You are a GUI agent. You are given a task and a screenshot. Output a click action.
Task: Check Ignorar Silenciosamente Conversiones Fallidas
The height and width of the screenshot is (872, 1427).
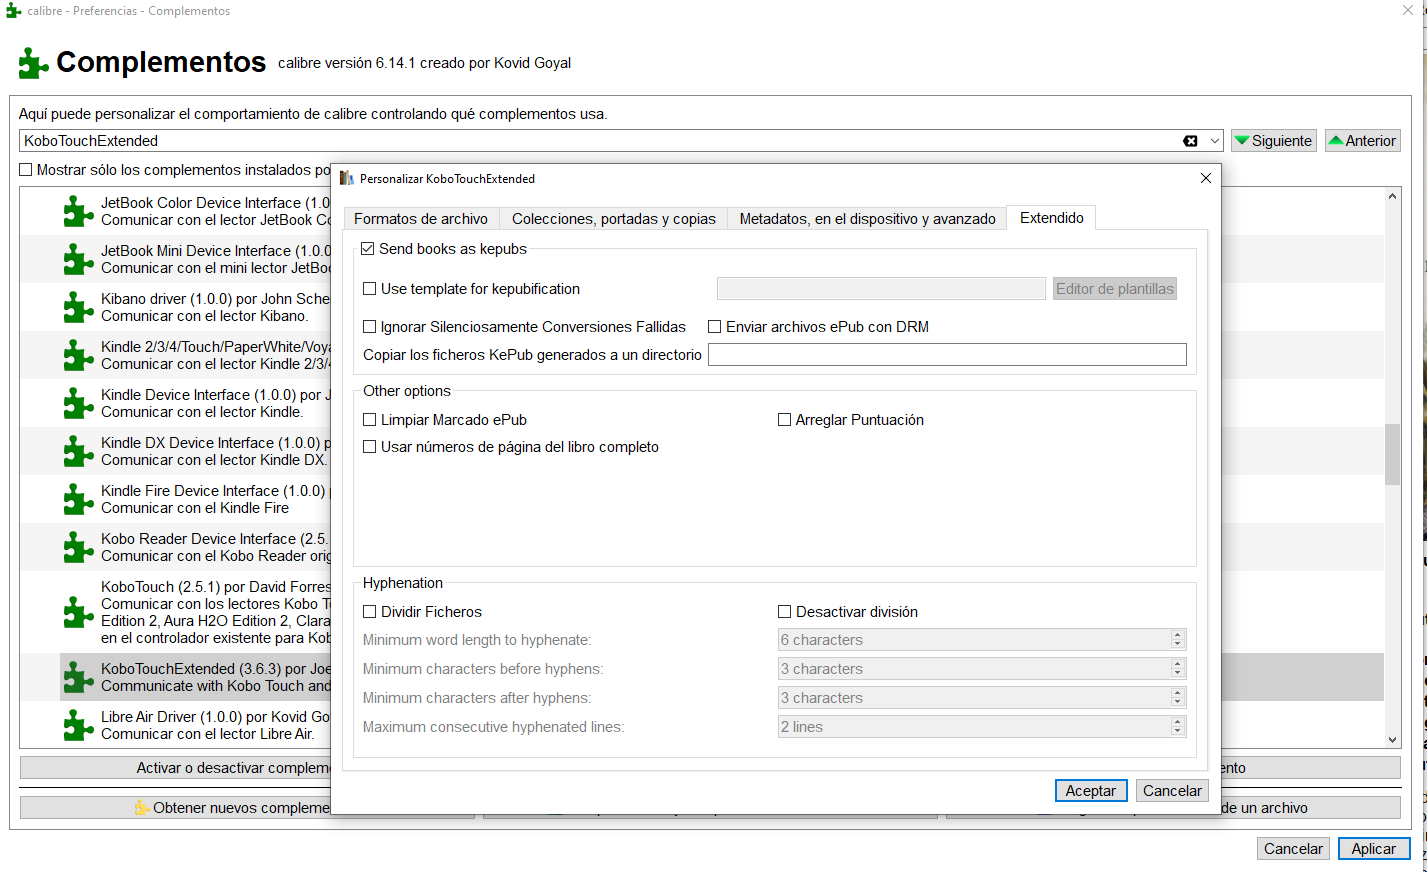(370, 327)
